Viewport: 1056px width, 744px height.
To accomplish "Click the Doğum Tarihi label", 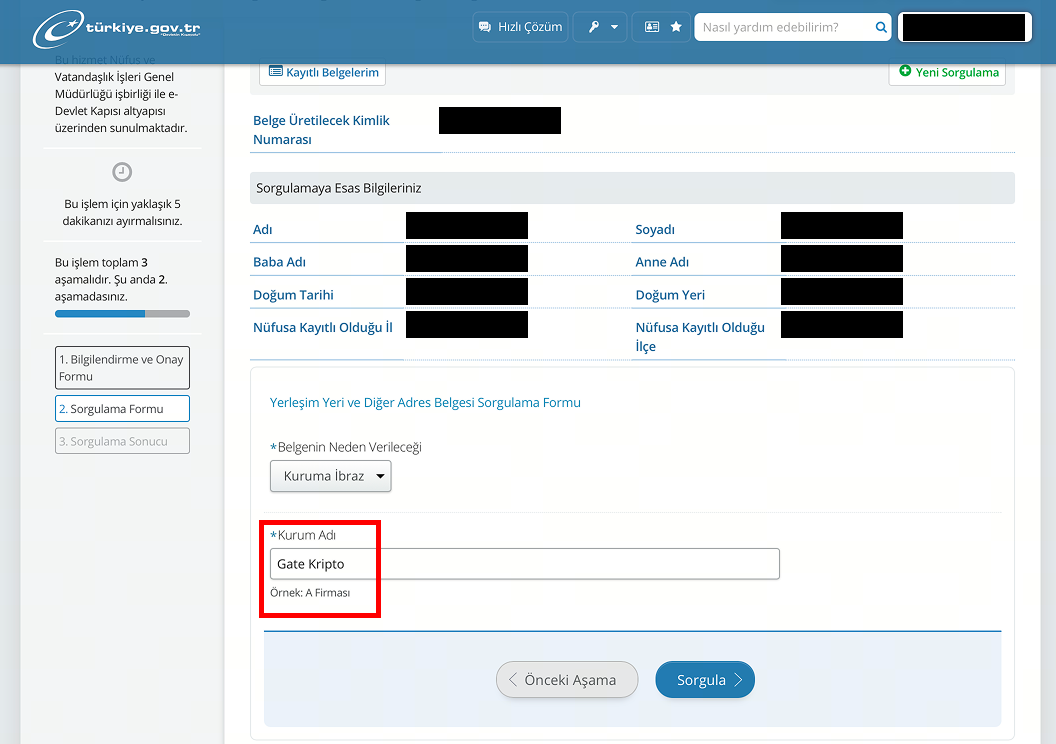I will (294, 295).
